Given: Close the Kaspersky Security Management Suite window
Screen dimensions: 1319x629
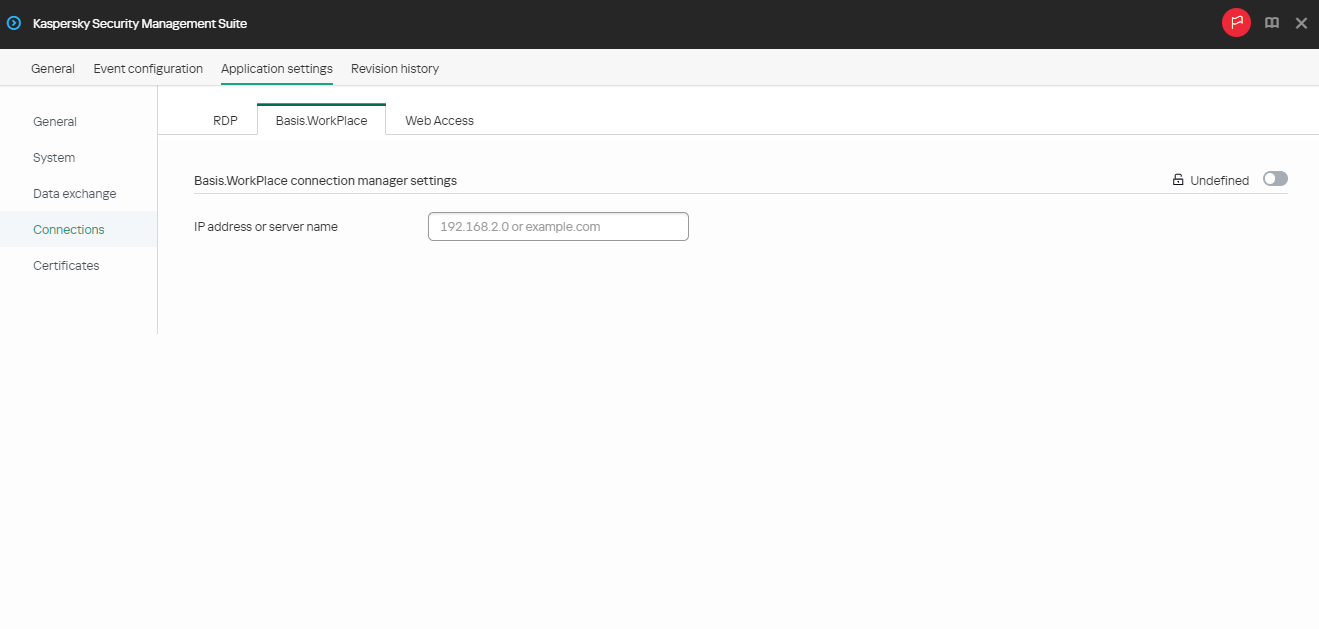Looking at the screenshot, I should click(1301, 22).
